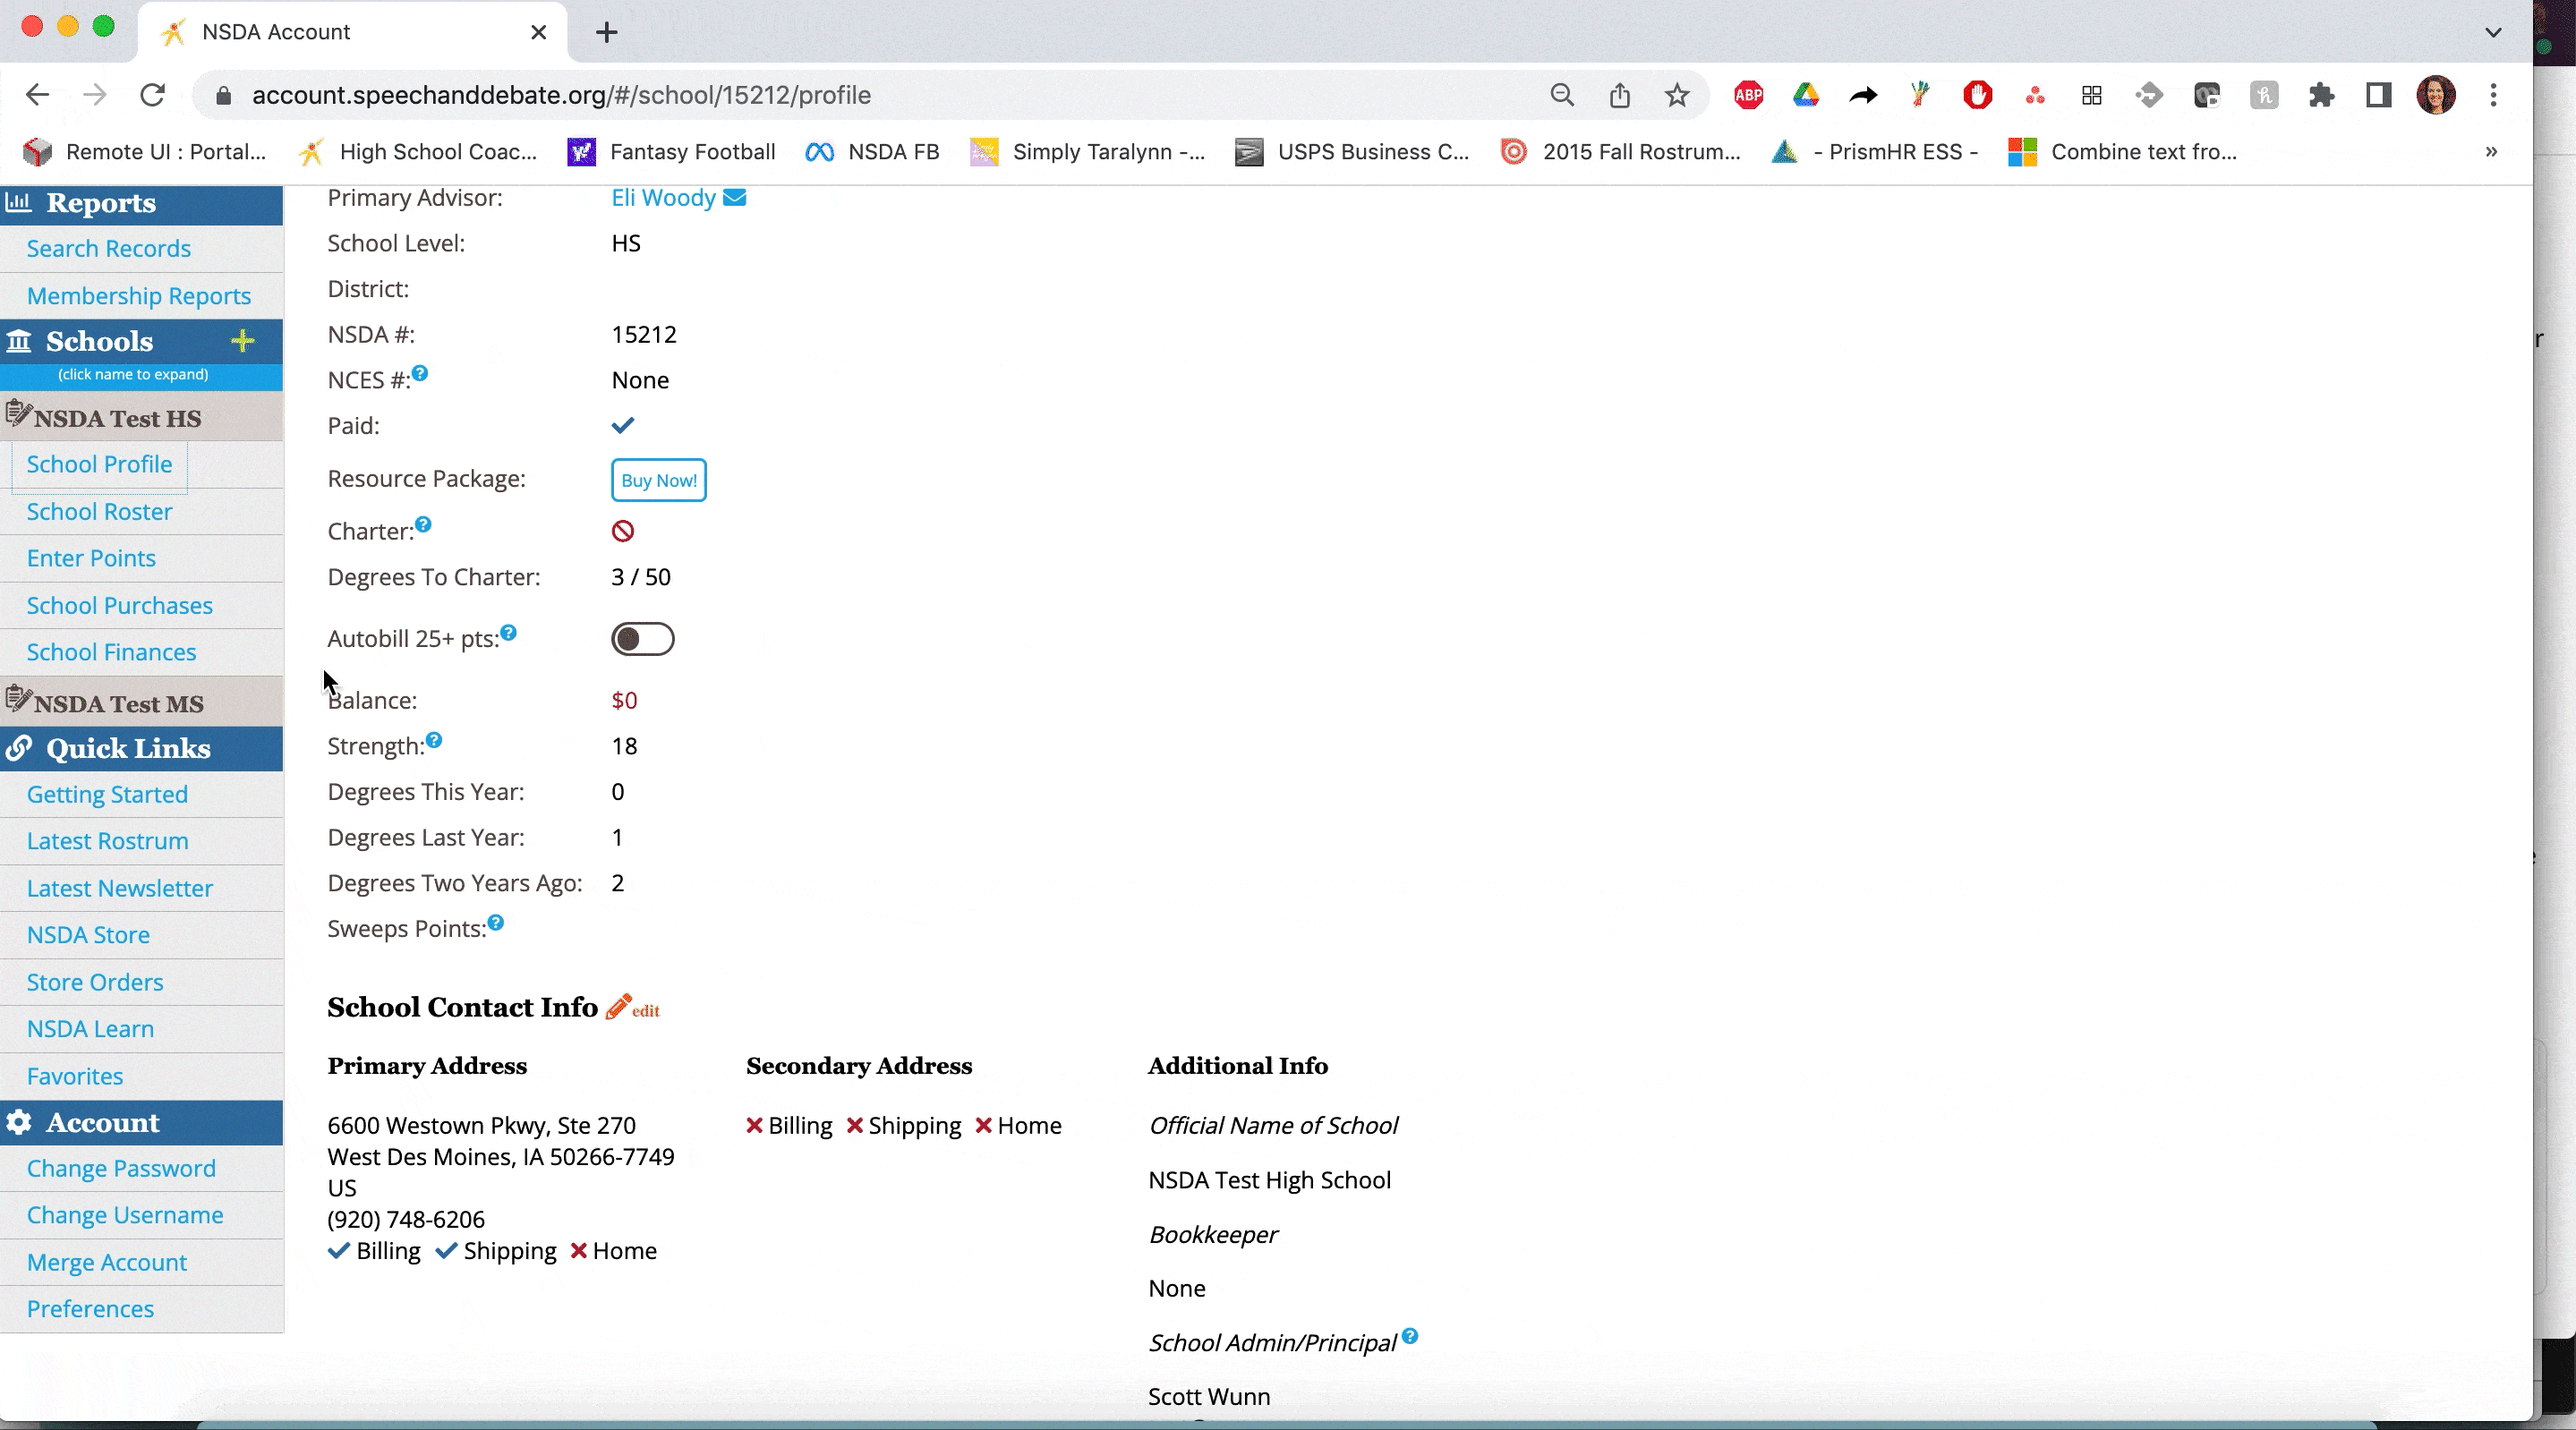Click the NSDA number 15212 value
Image resolution: width=2576 pixels, height=1430 pixels.
644,334
